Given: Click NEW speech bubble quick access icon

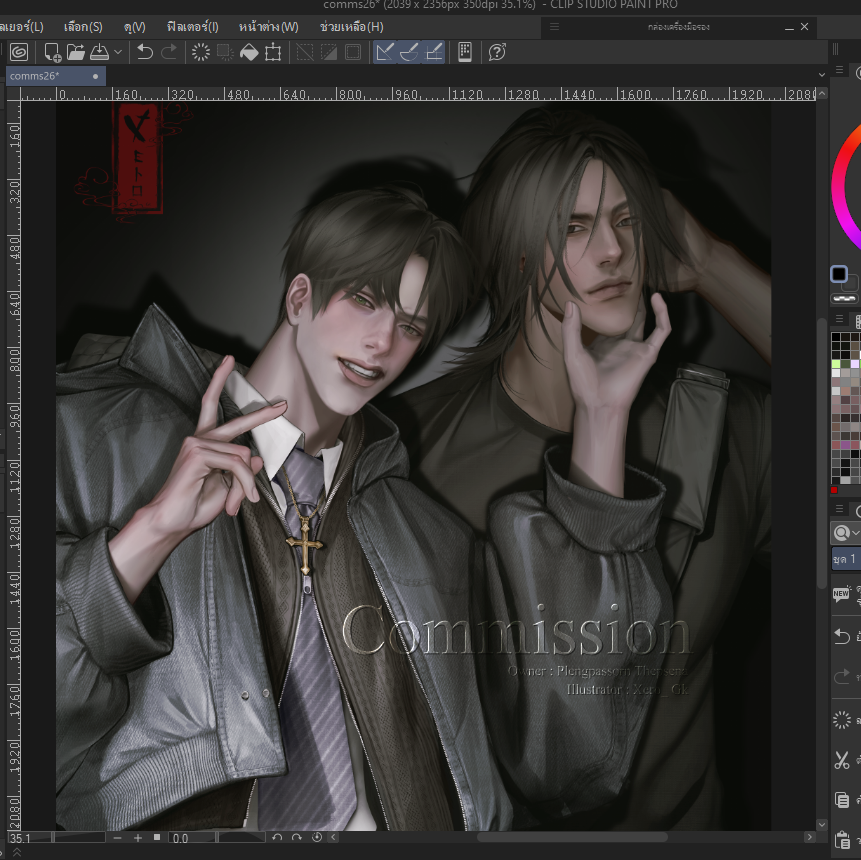Looking at the screenshot, I should click(841, 594).
